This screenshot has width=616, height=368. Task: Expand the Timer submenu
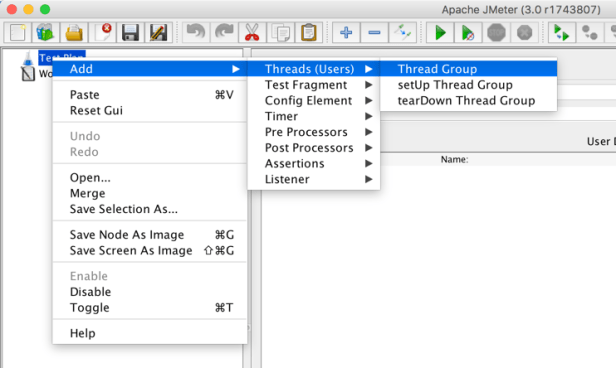(x=314, y=116)
